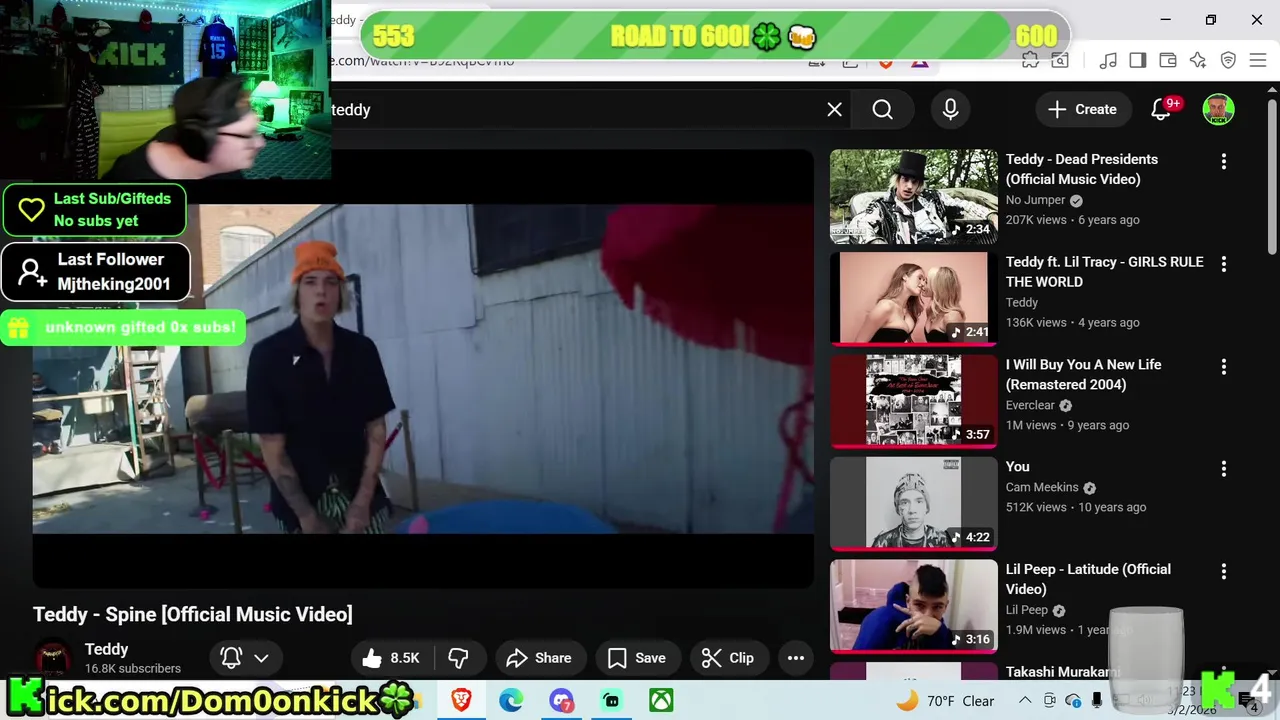Click the Brave Shields lion icon in address bar
The height and width of the screenshot is (720, 1280).
tap(885, 63)
